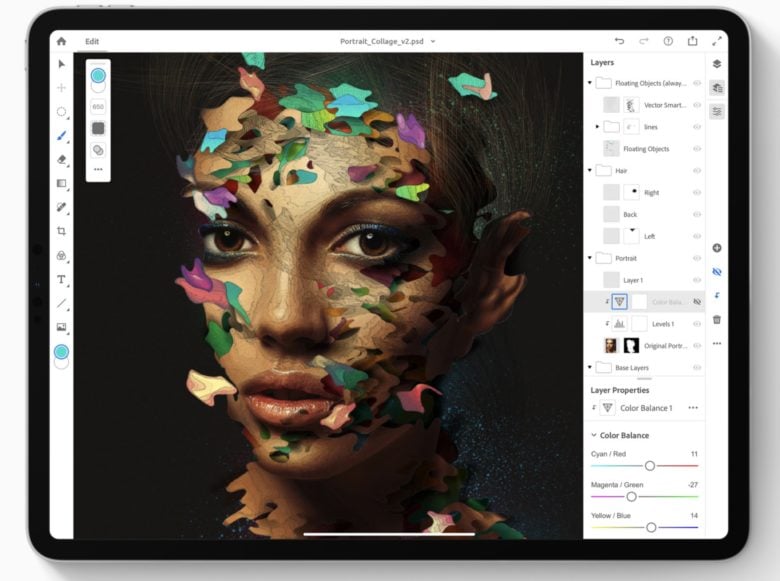Toggle clipping mask in right taskbar
Viewport: 780px width, 581px height.
pos(717,295)
